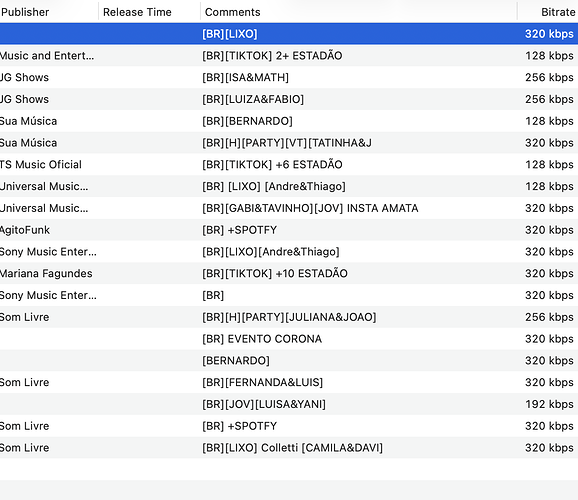The width and height of the screenshot is (578, 500).
Task: Click comment '[BR][TIKTOK] +10 ESTADÃO'
Action: click(275, 273)
